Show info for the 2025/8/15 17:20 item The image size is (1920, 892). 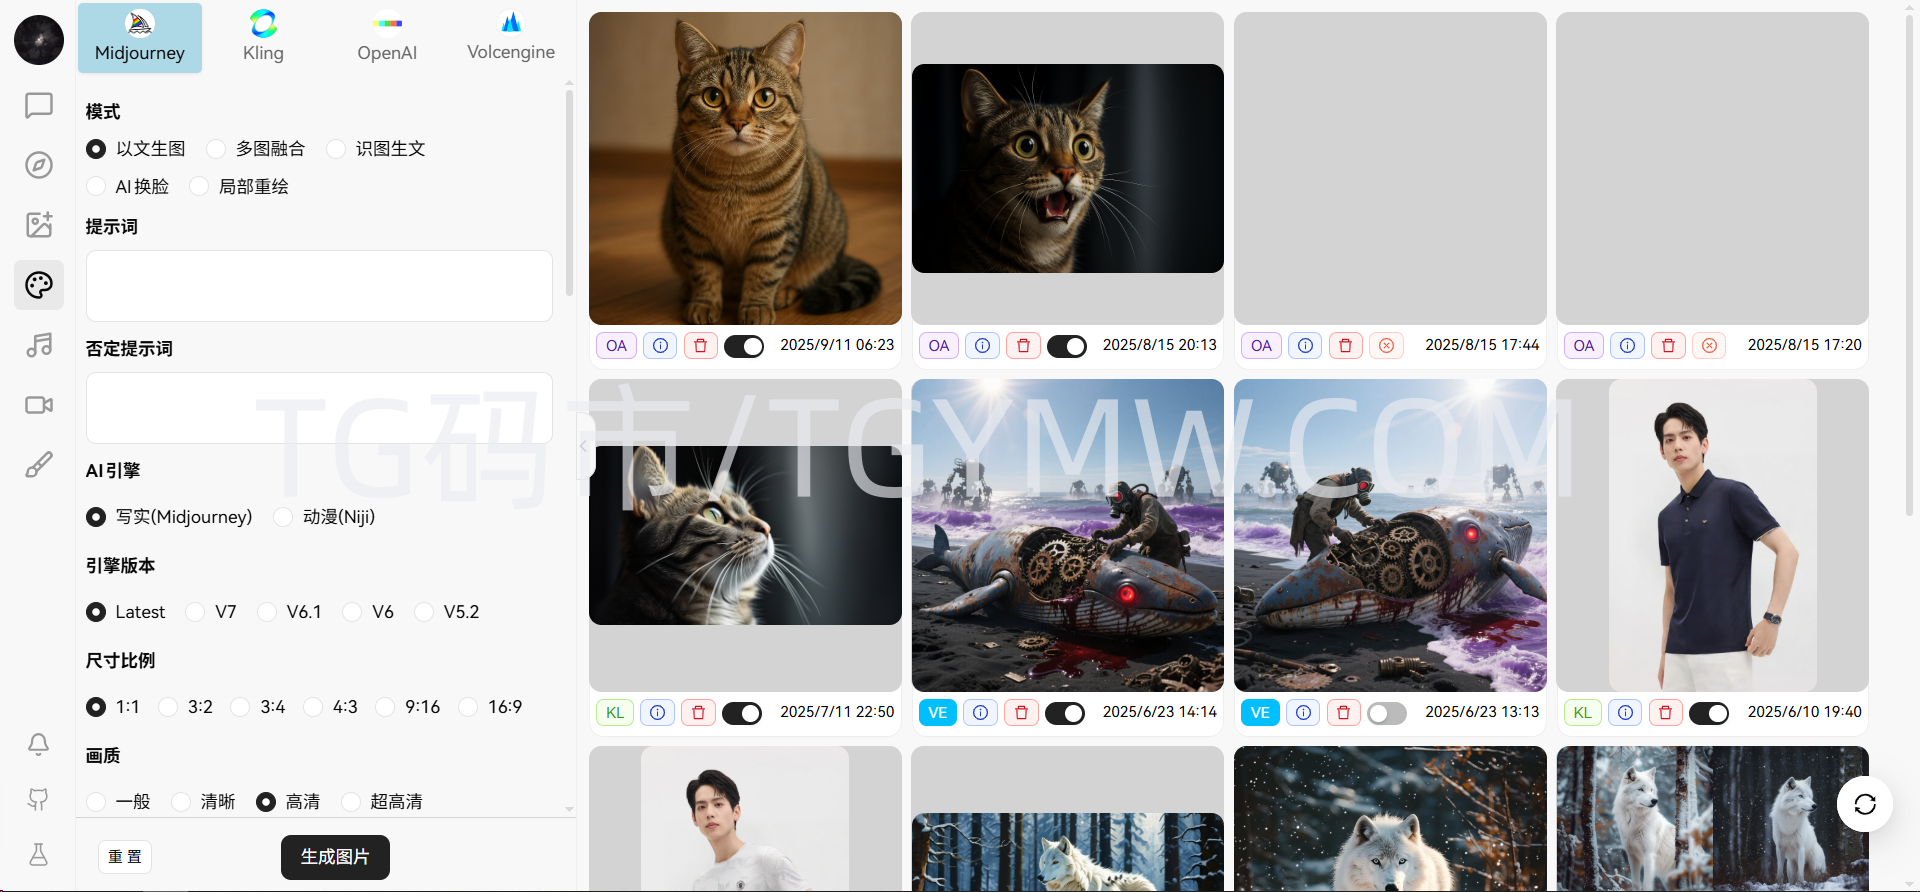1628,346
